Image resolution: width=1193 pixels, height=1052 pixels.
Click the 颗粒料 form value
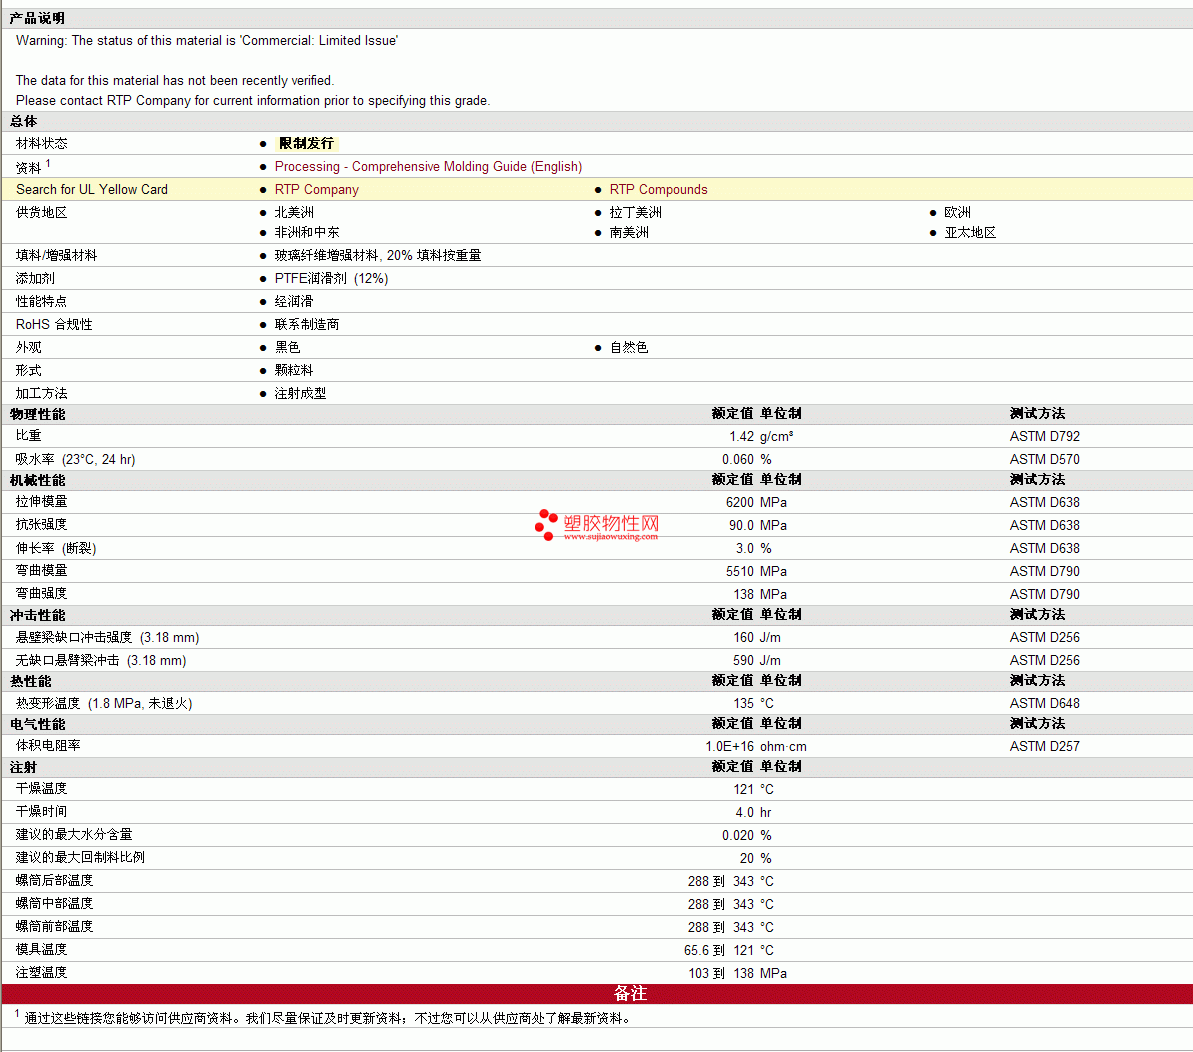point(294,370)
